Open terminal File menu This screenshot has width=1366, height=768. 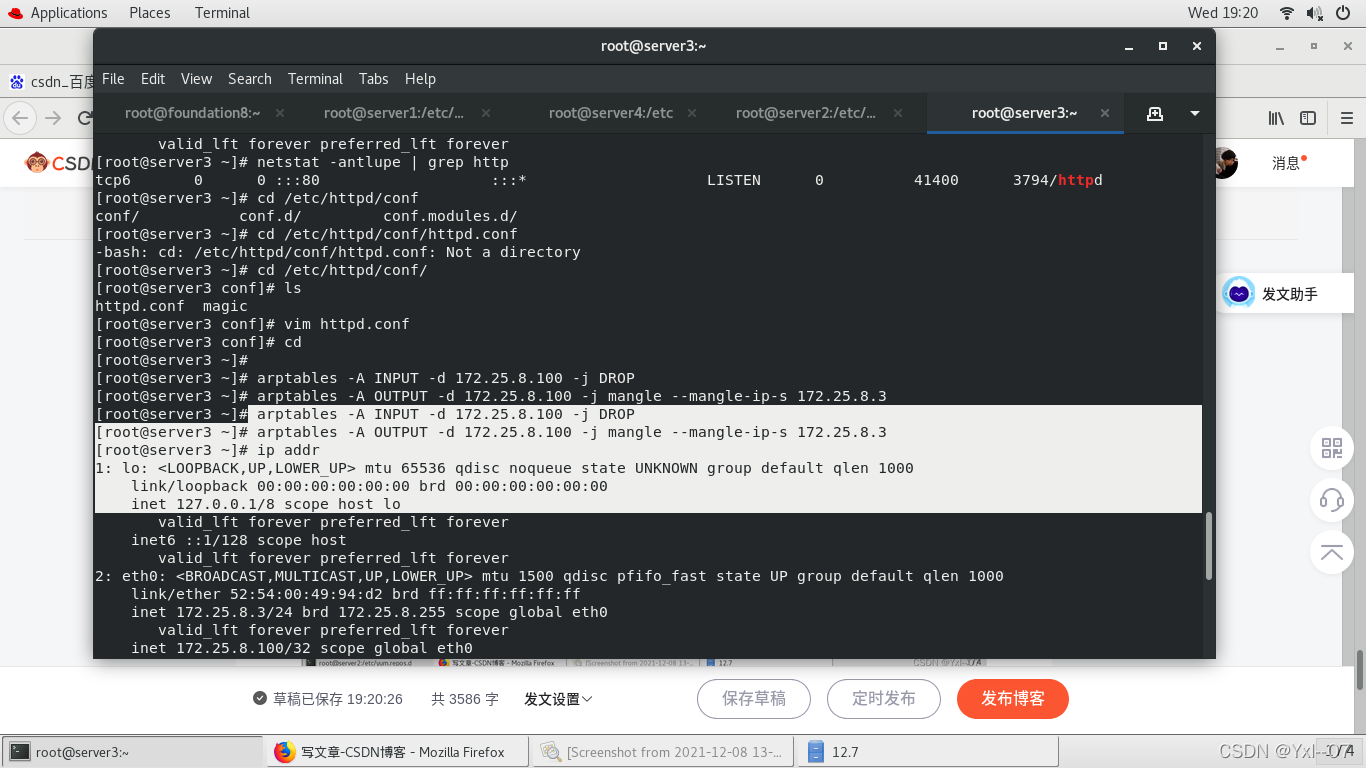[x=113, y=79]
